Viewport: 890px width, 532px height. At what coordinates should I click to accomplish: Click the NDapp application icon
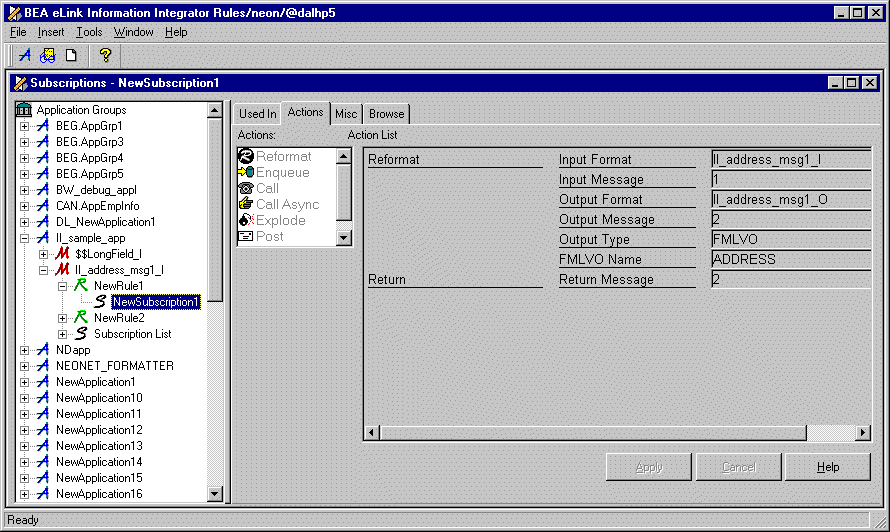pyautogui.click(x=43, y=350)
